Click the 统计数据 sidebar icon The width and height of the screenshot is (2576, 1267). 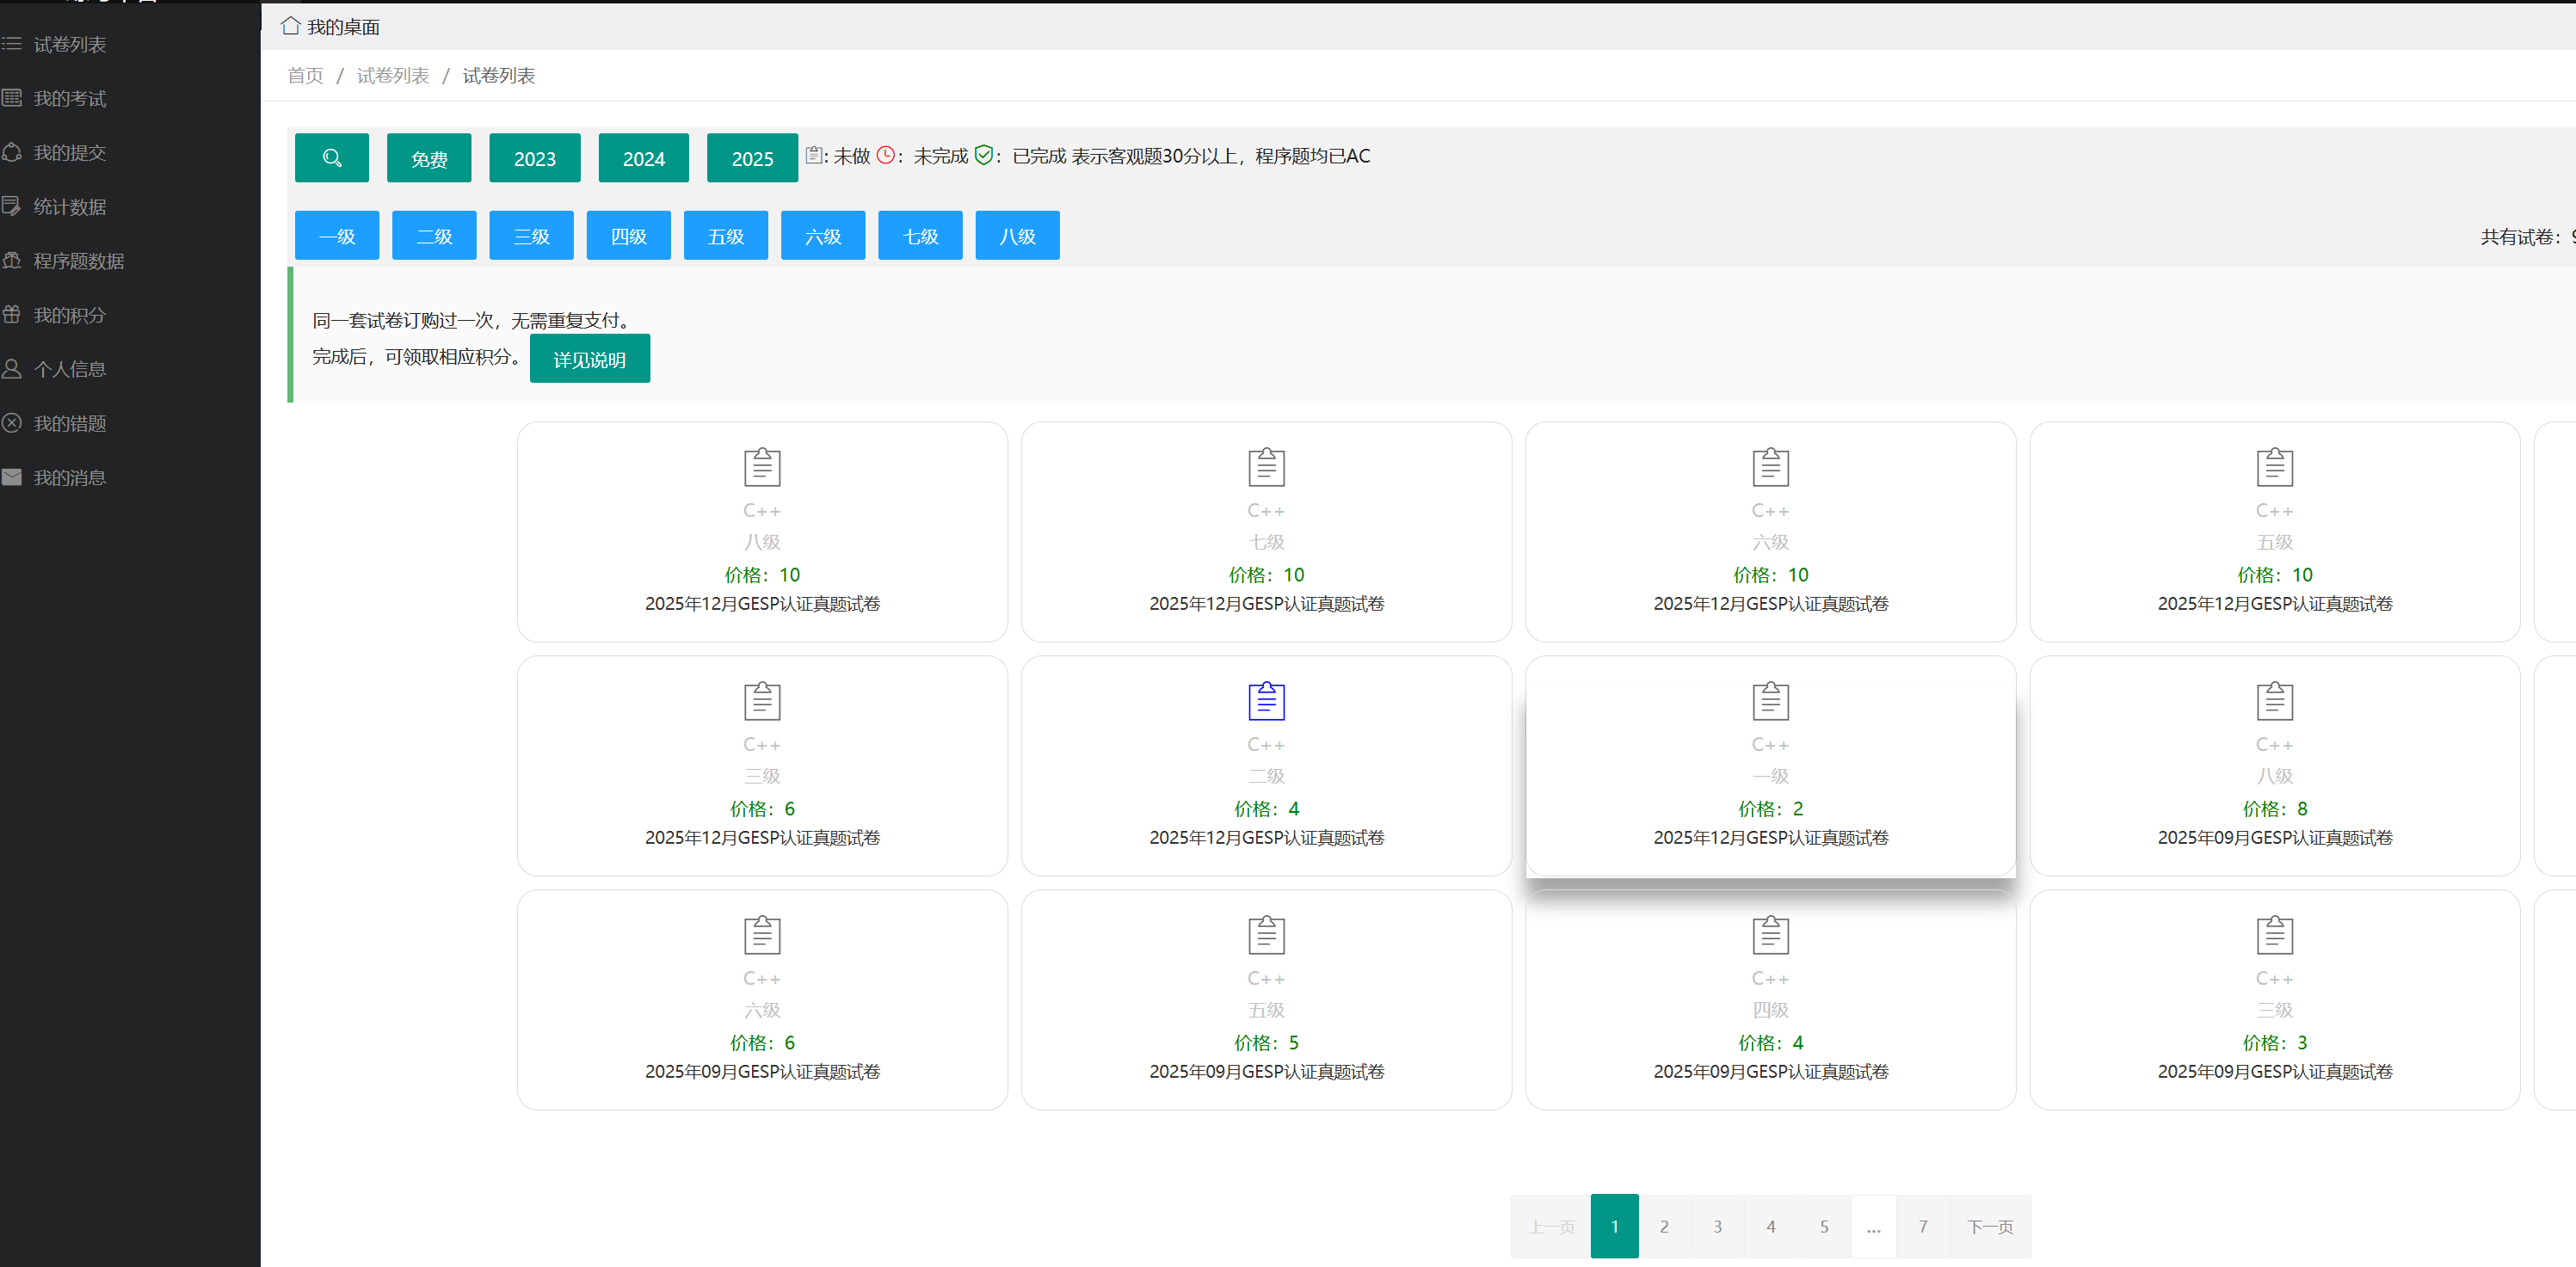pyautogui.click(x=12, y=206)
